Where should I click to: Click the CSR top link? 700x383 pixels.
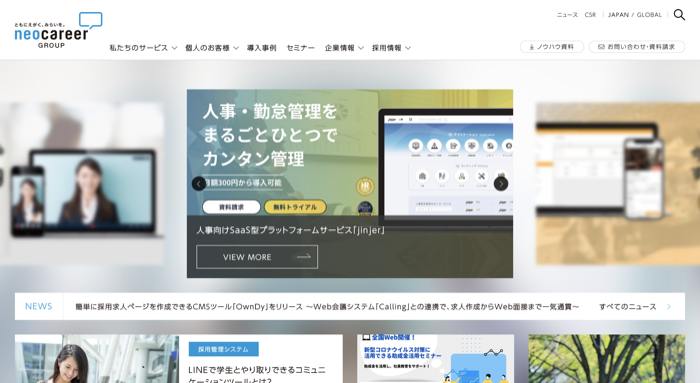(590, 15)
